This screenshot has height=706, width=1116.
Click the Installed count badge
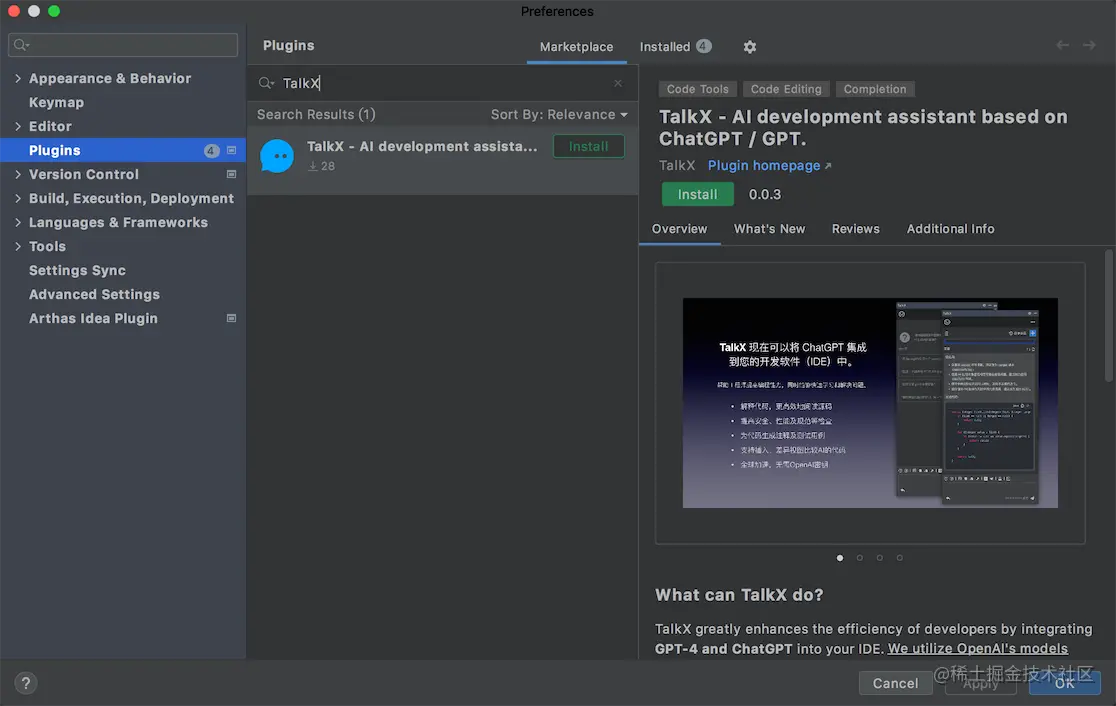[x=703, y=46]
